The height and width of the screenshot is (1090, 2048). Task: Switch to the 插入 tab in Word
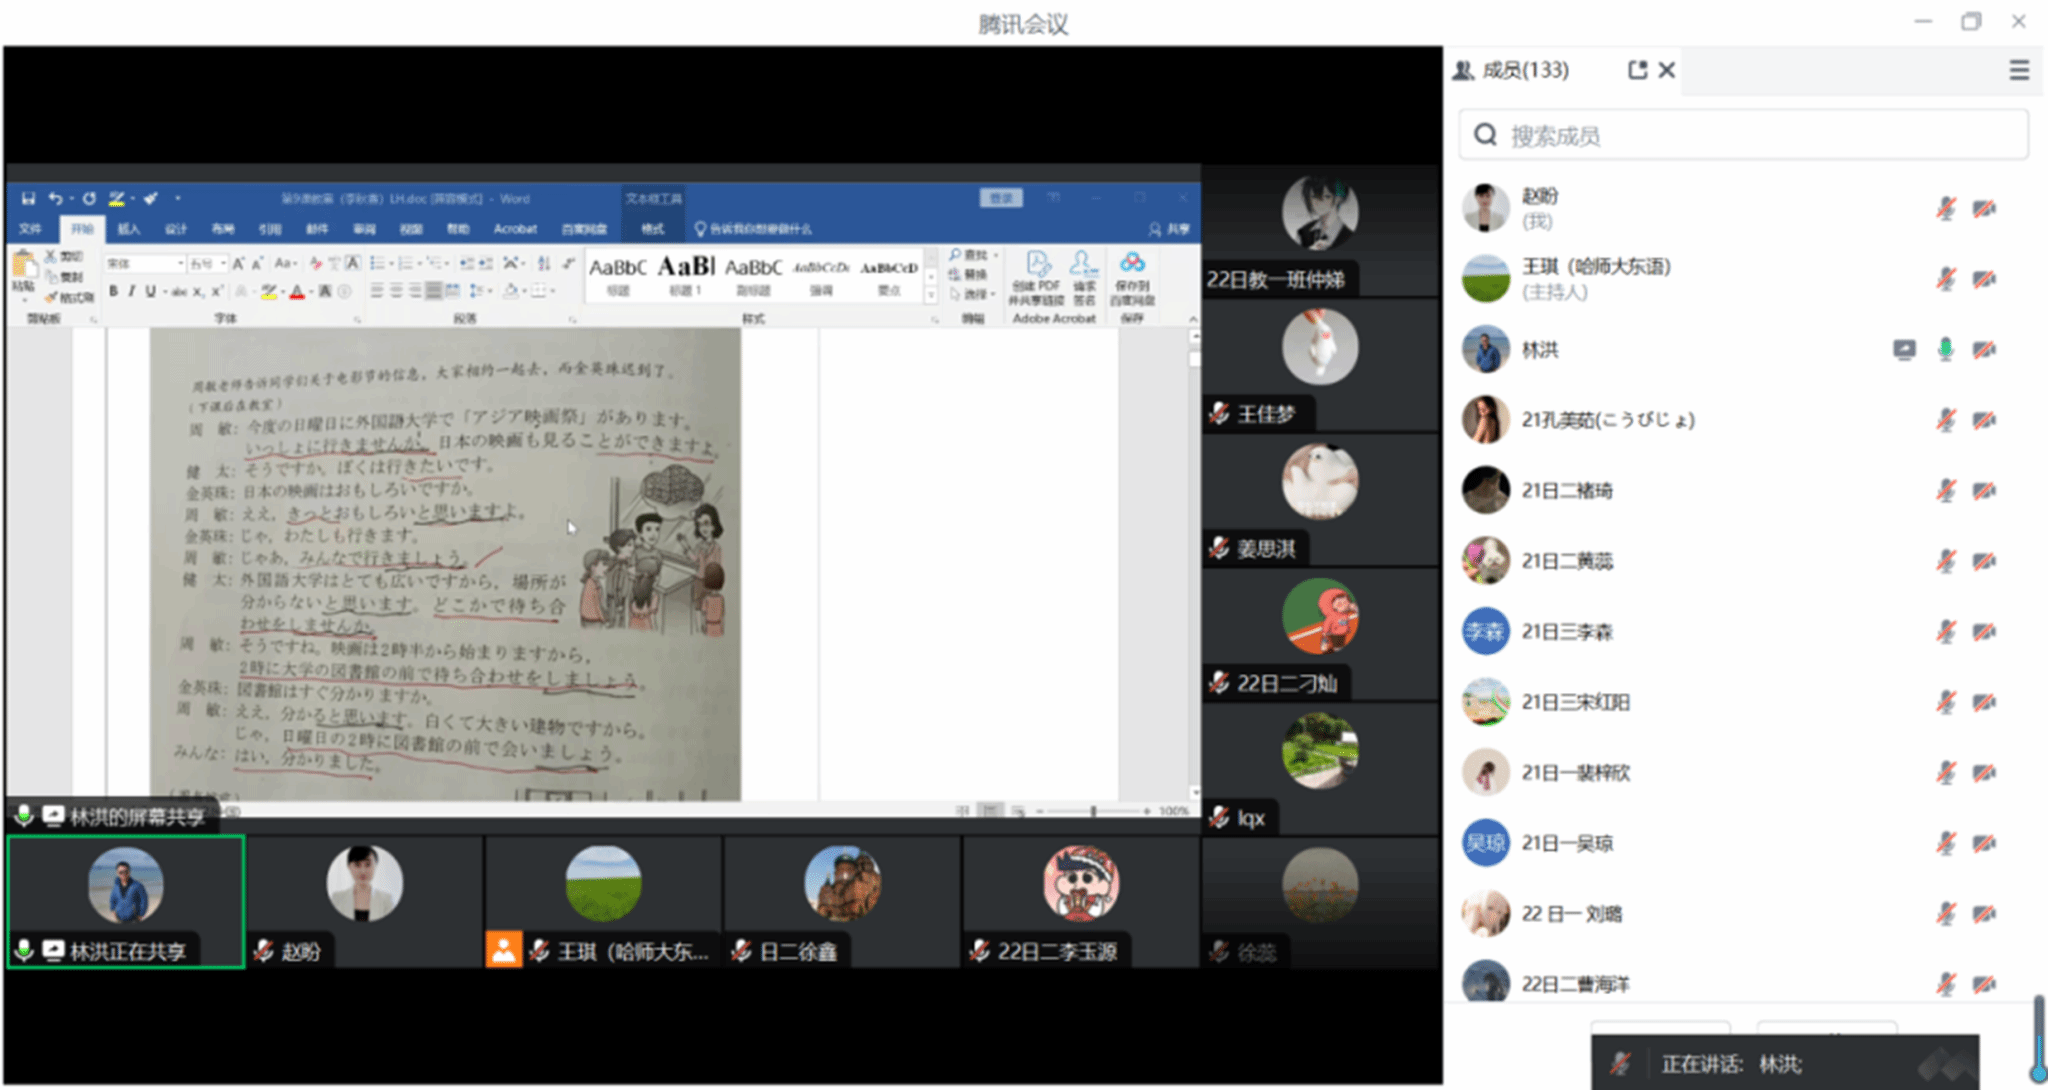point(129,229)
